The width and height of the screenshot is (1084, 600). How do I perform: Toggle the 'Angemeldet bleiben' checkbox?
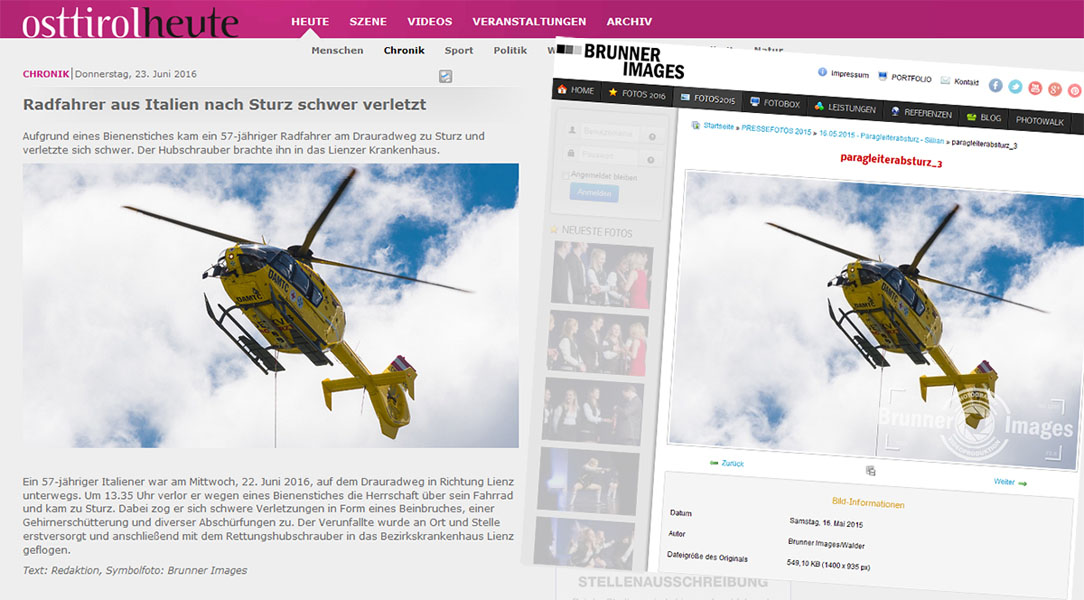coord(566,175)
